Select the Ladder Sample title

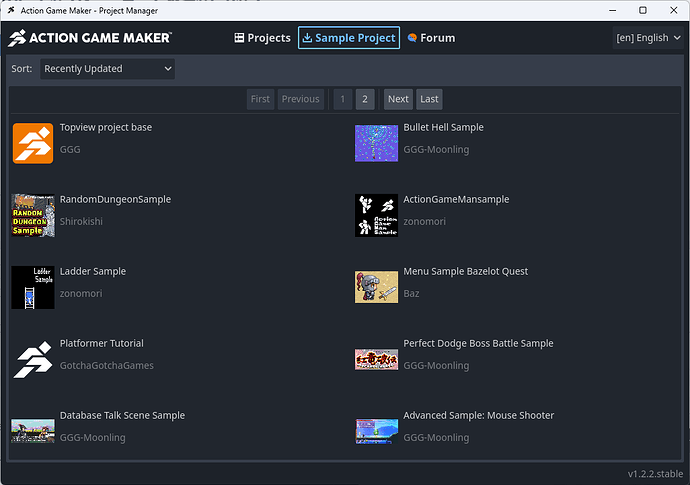click(x=93, y=272)
